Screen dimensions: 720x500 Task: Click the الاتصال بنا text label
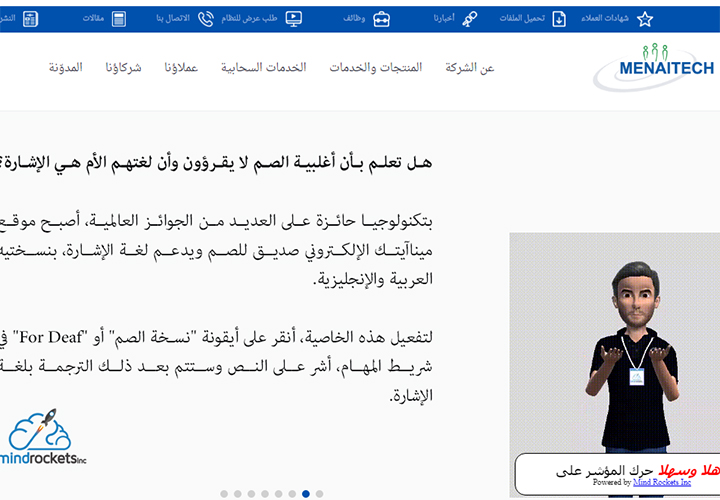(x=173, y=18)
